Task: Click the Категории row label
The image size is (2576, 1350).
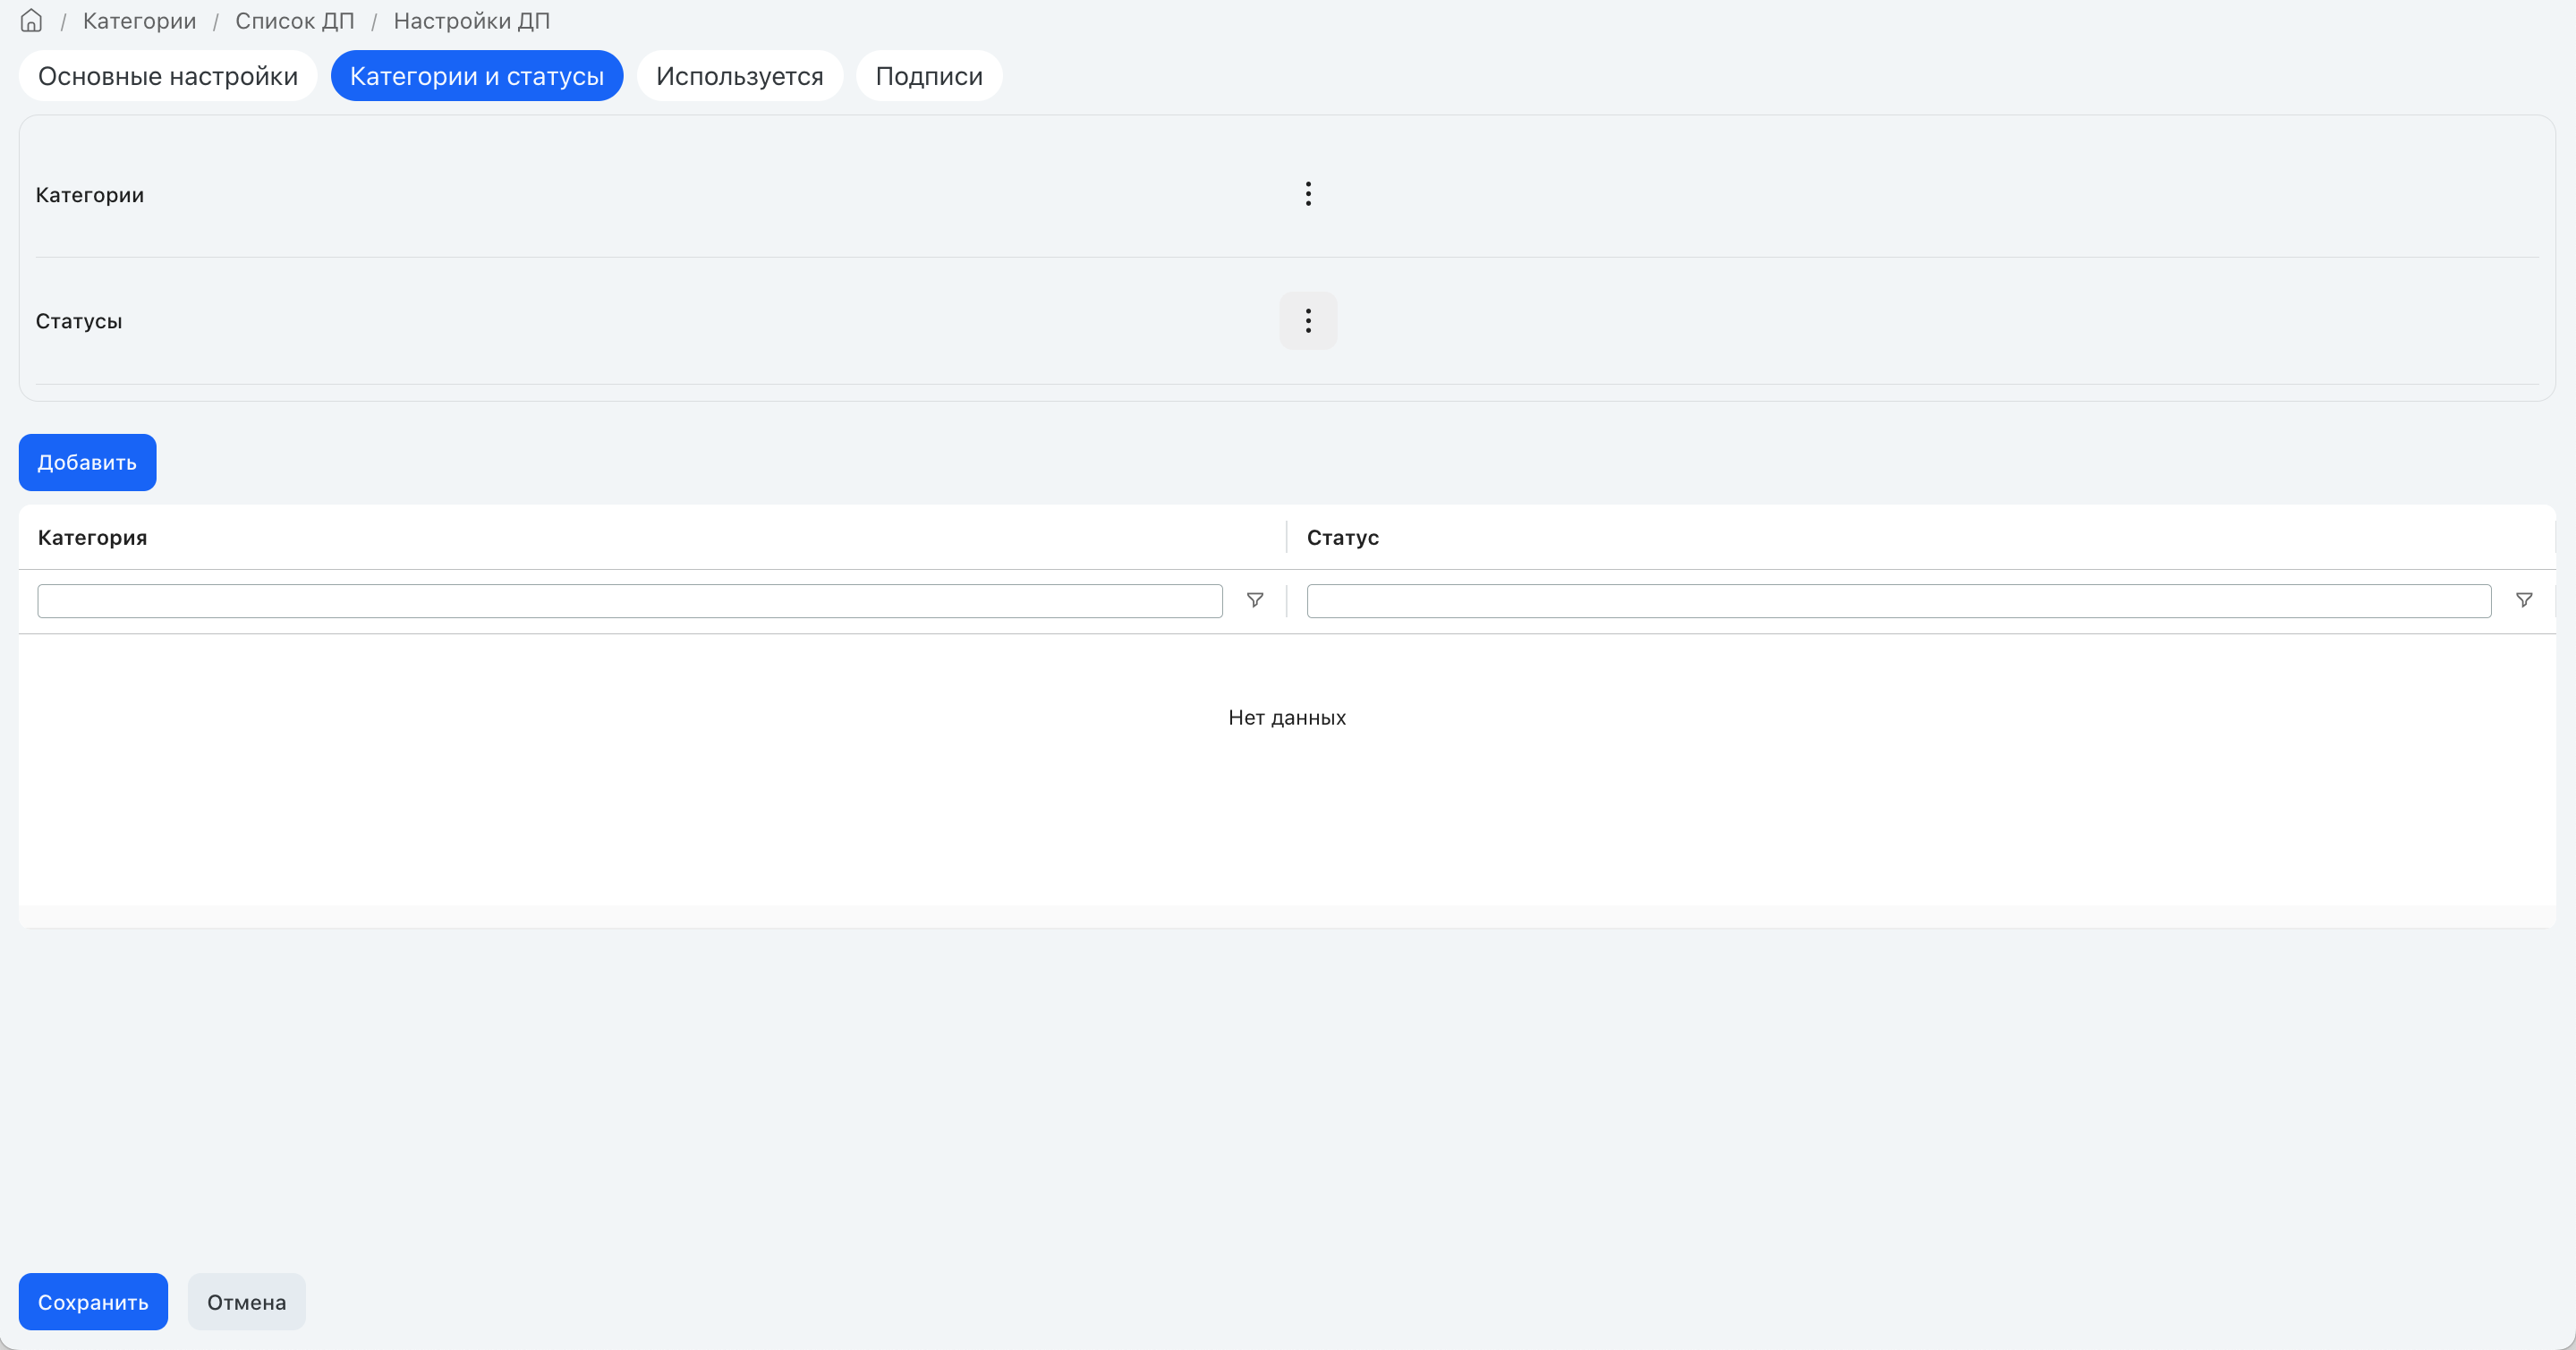Action: click(x=90, y=195)
